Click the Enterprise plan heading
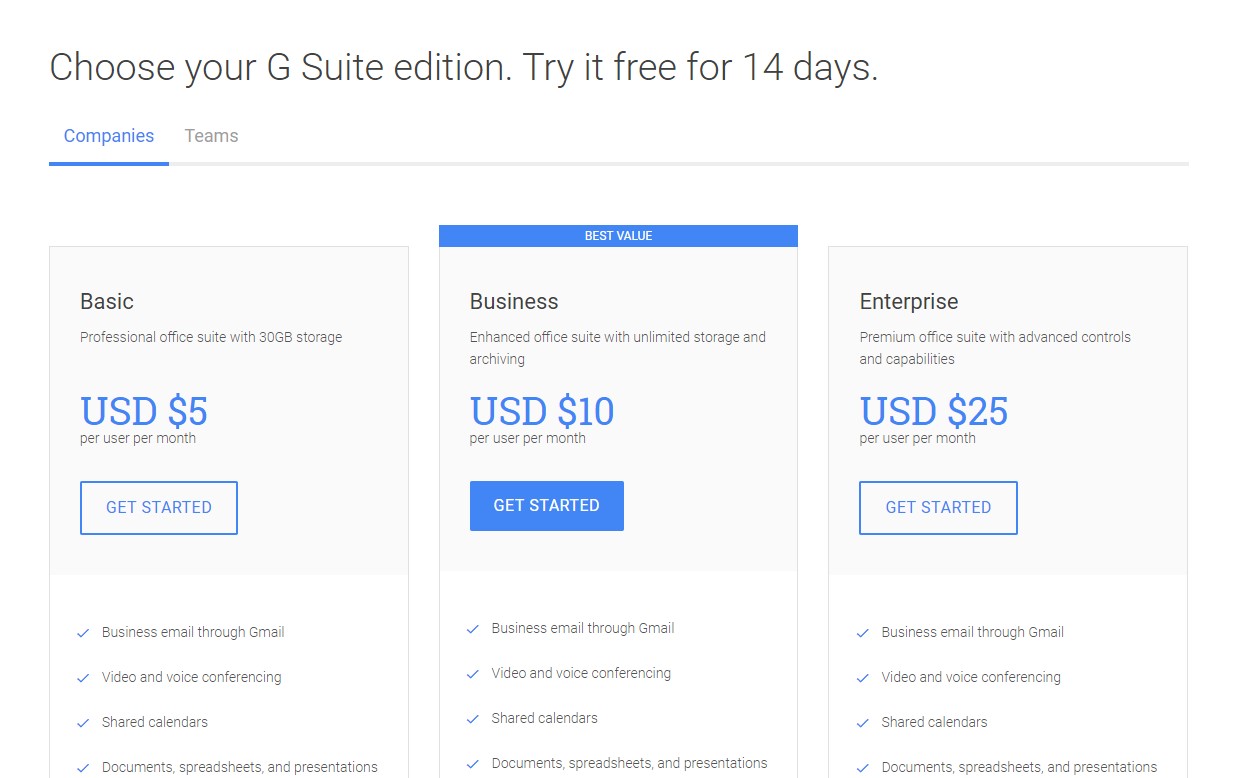 909,302
